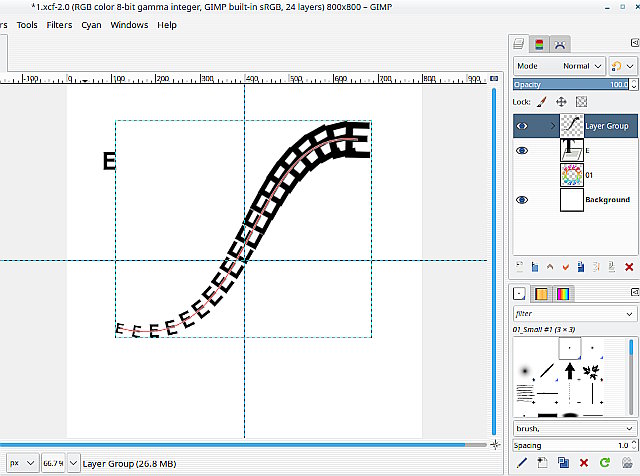Image resolution: width=640 pixels, height=476 pixels.
Task: Duplicate the selected brush
Action: pos(564,463)
